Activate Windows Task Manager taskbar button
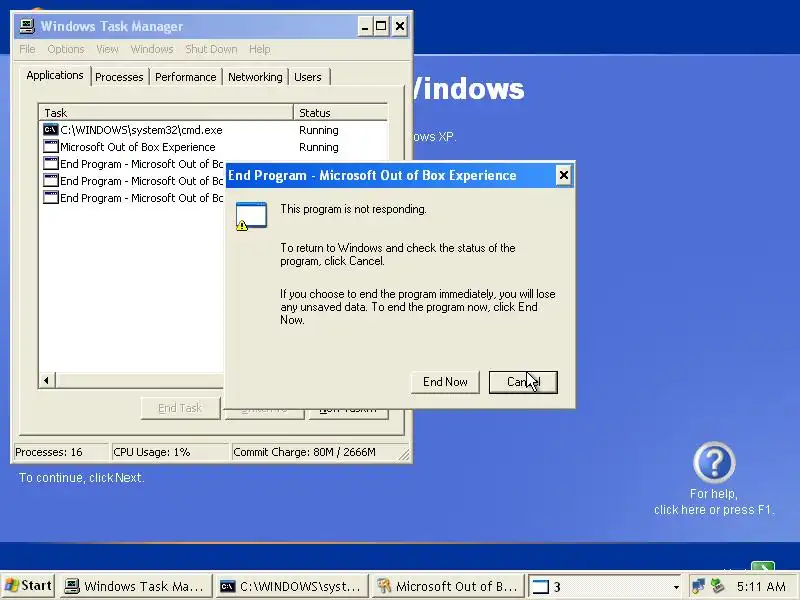This screenshot has width=800, height=600. (136, 586)
